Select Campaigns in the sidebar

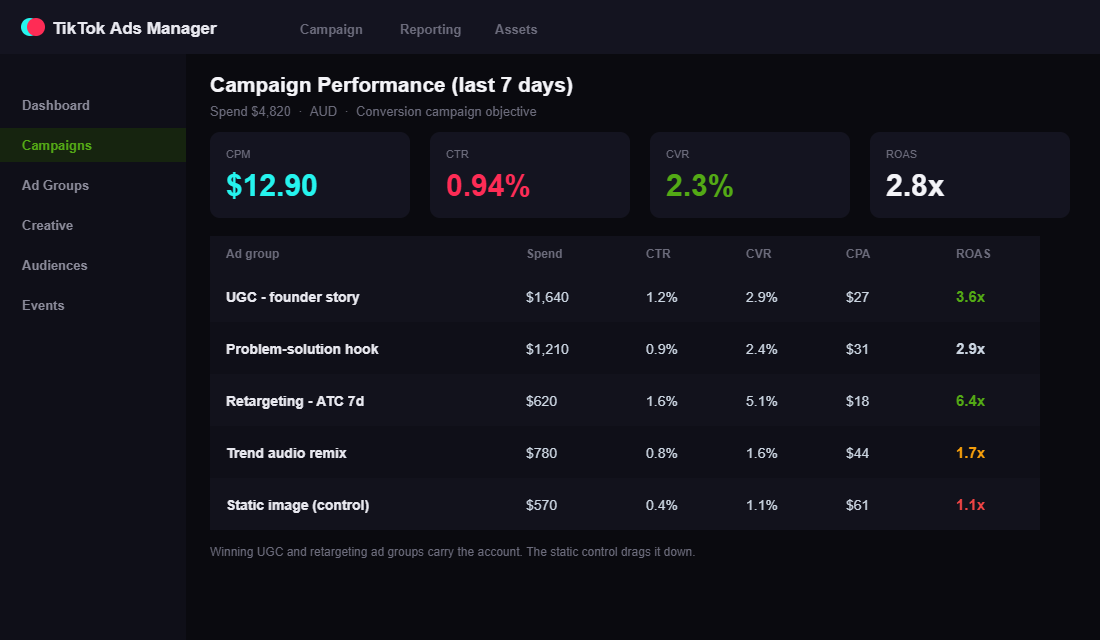pos(93,145)
